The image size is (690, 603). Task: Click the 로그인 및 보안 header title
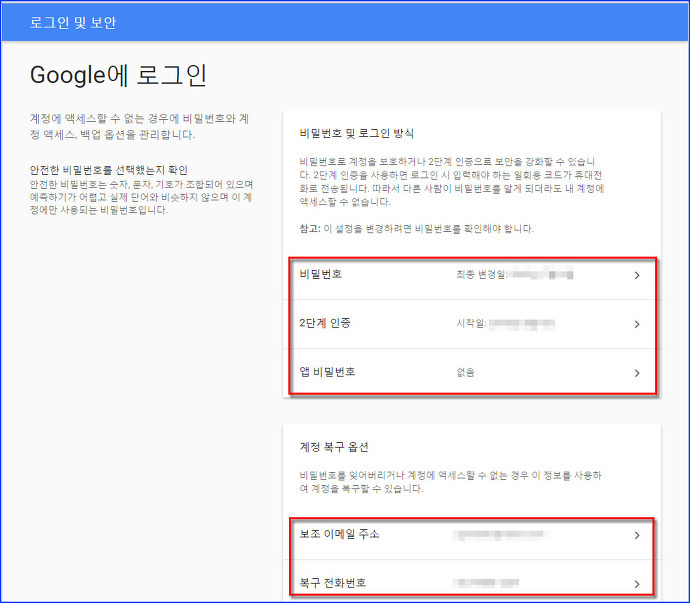pyautogui.click(x=73, y=22)
